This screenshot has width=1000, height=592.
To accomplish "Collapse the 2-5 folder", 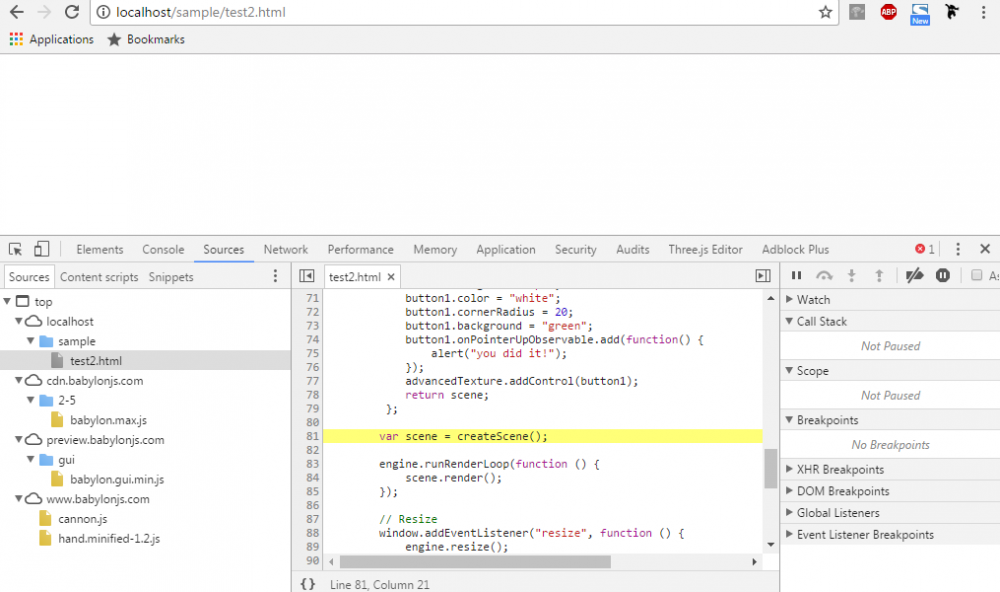I will coord(31,400).
